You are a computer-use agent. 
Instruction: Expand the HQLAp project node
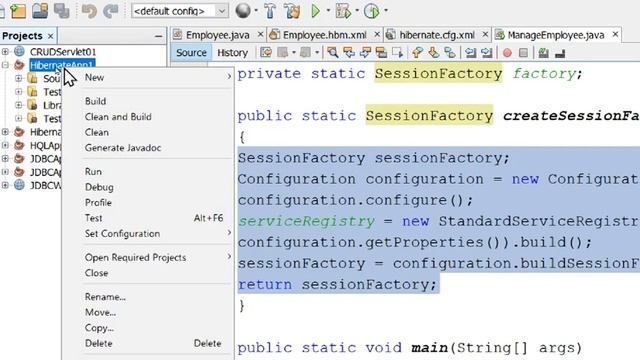point(5,145)
